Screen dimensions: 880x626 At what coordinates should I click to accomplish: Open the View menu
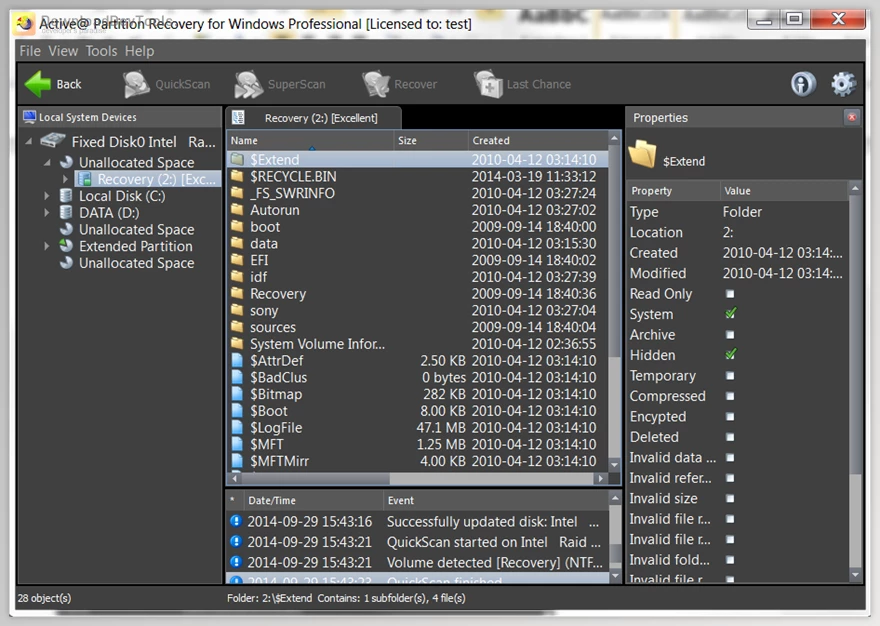pyautogui.click(x=63, y=51)
